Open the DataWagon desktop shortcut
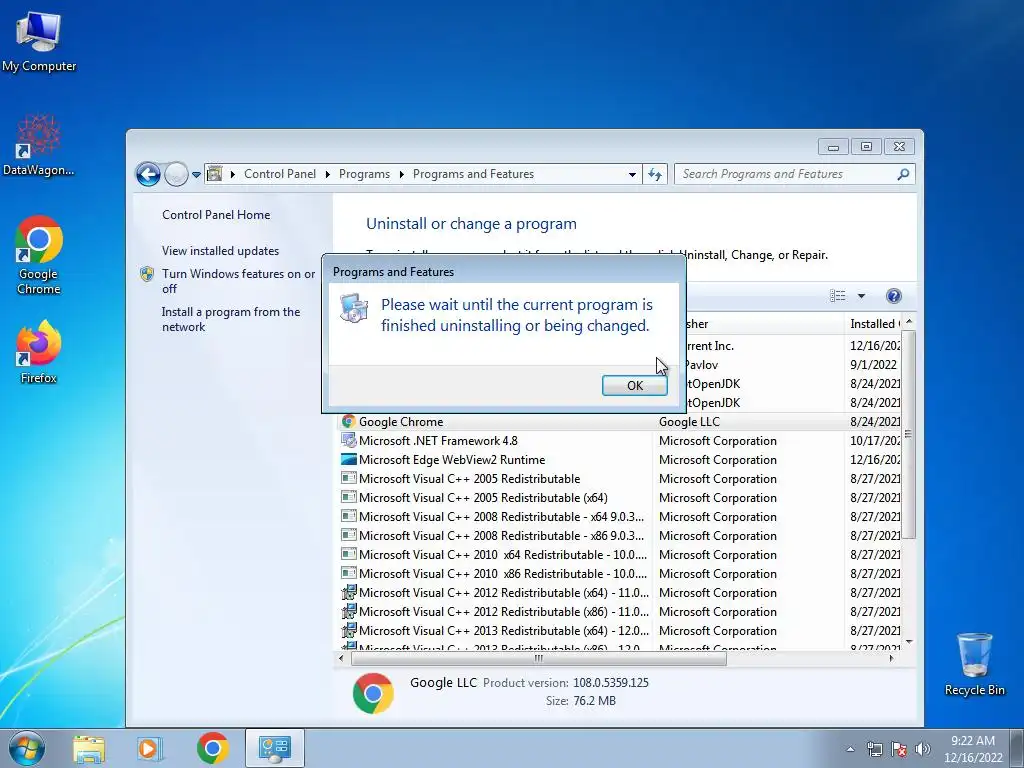The image size is (1024, 768). tap(39, 145)
